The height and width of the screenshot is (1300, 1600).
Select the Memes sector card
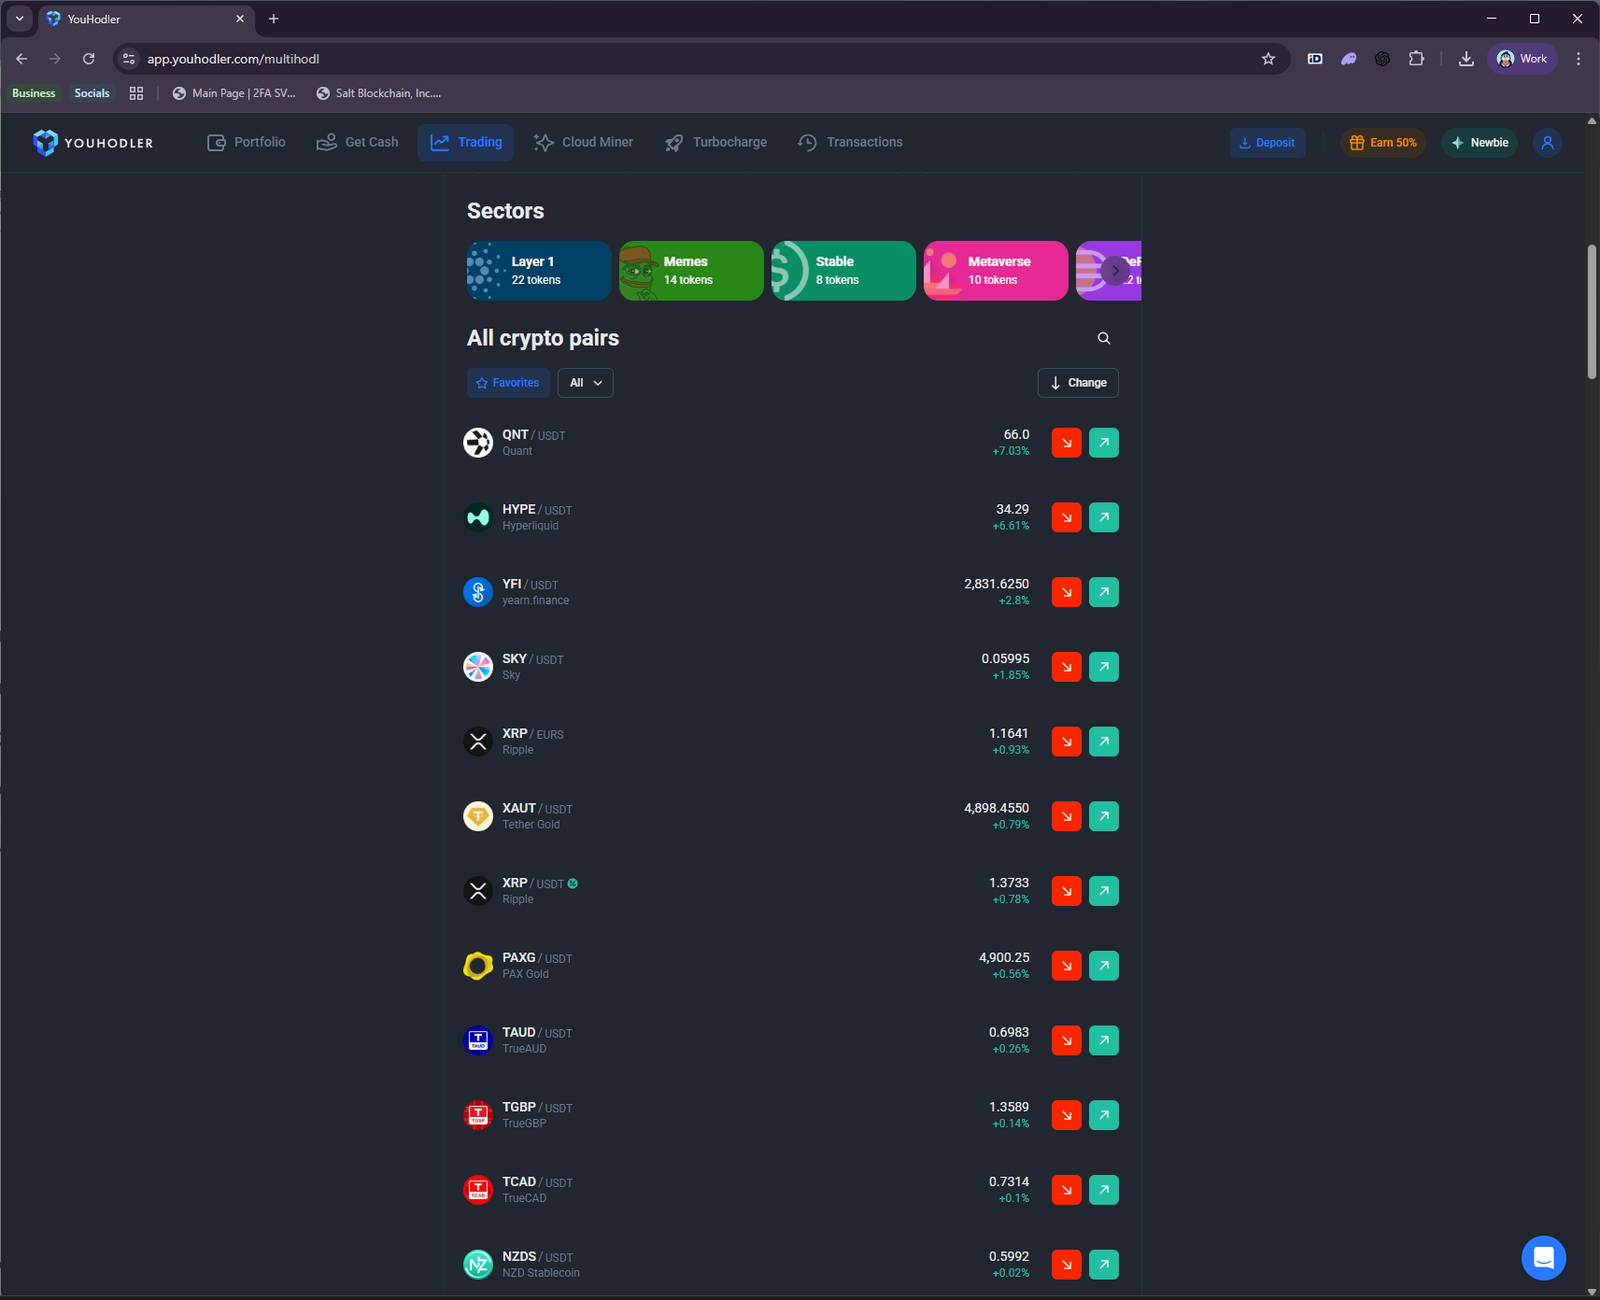[x=690, y=270]
